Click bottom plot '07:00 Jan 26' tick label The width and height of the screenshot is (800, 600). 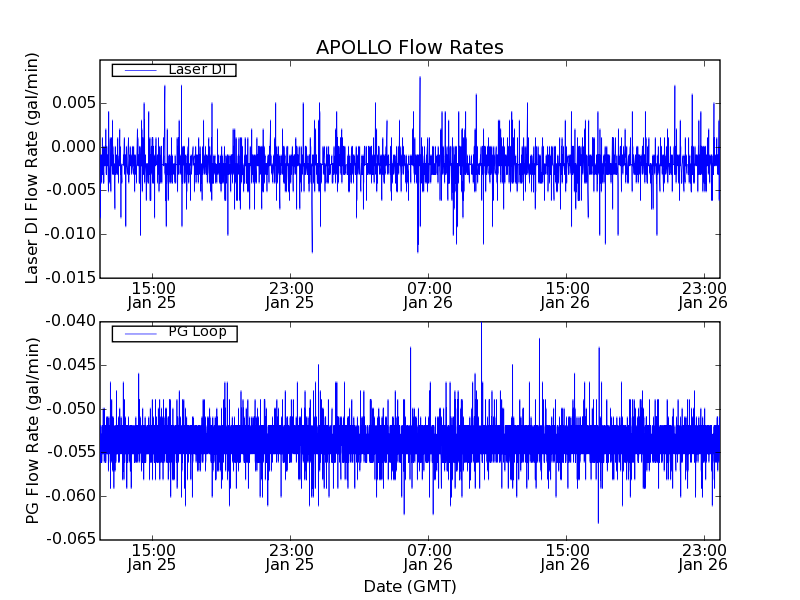[428, 558]
